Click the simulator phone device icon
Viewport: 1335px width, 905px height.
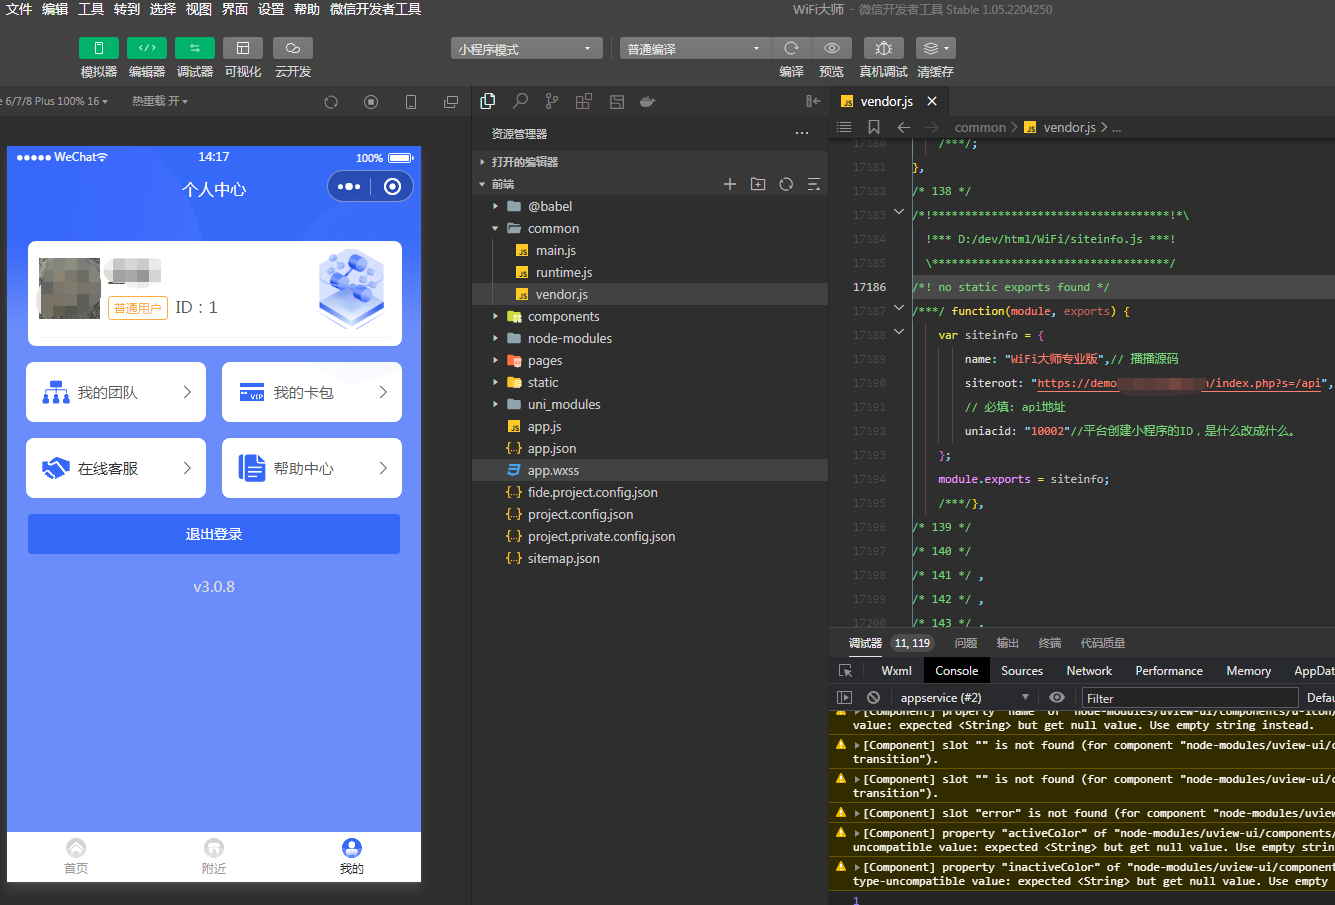pyautogui.click(x=411, y=102)
